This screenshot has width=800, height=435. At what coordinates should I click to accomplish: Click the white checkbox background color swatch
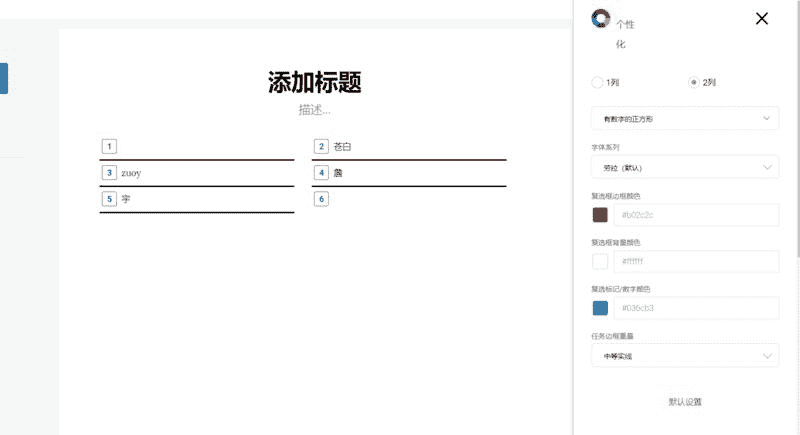(x=600, y=262)
